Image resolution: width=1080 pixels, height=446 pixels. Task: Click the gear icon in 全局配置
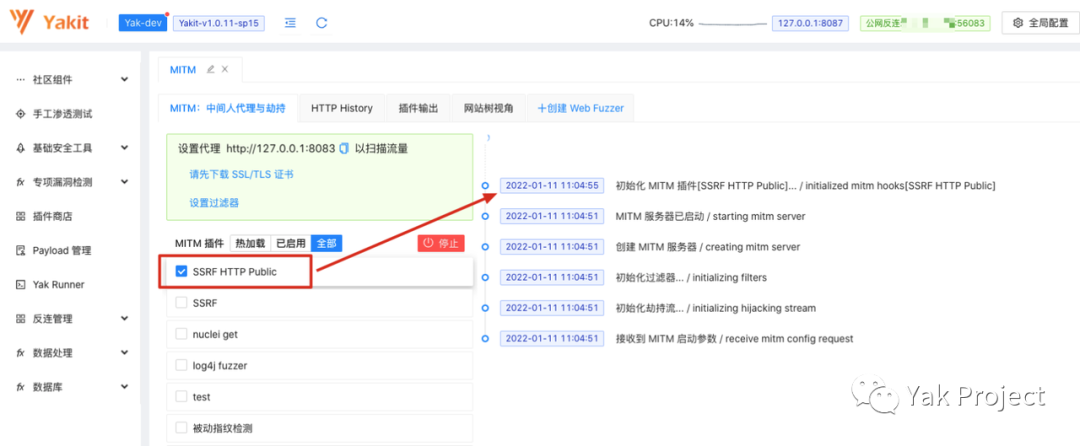pos(1018,23)
